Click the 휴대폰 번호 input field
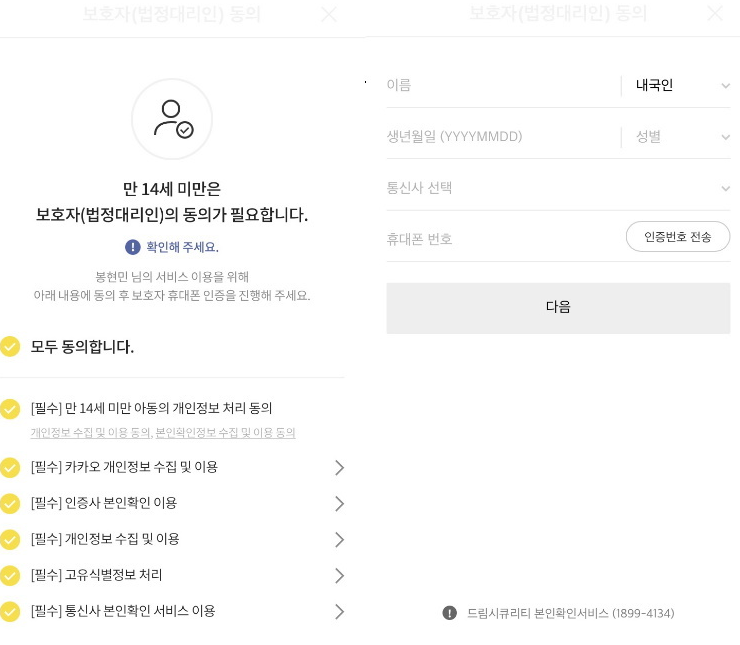 (x=504, y=239)
